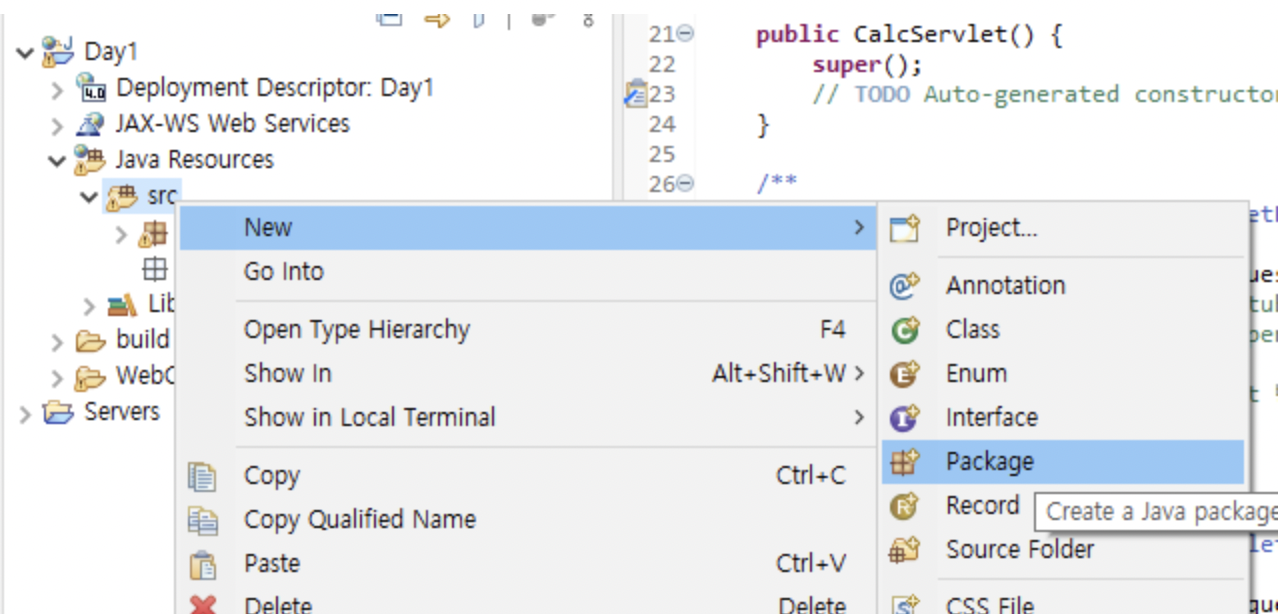1278x614 pixels.
Task: Open the New submenu entry
Action: [527, 228]
